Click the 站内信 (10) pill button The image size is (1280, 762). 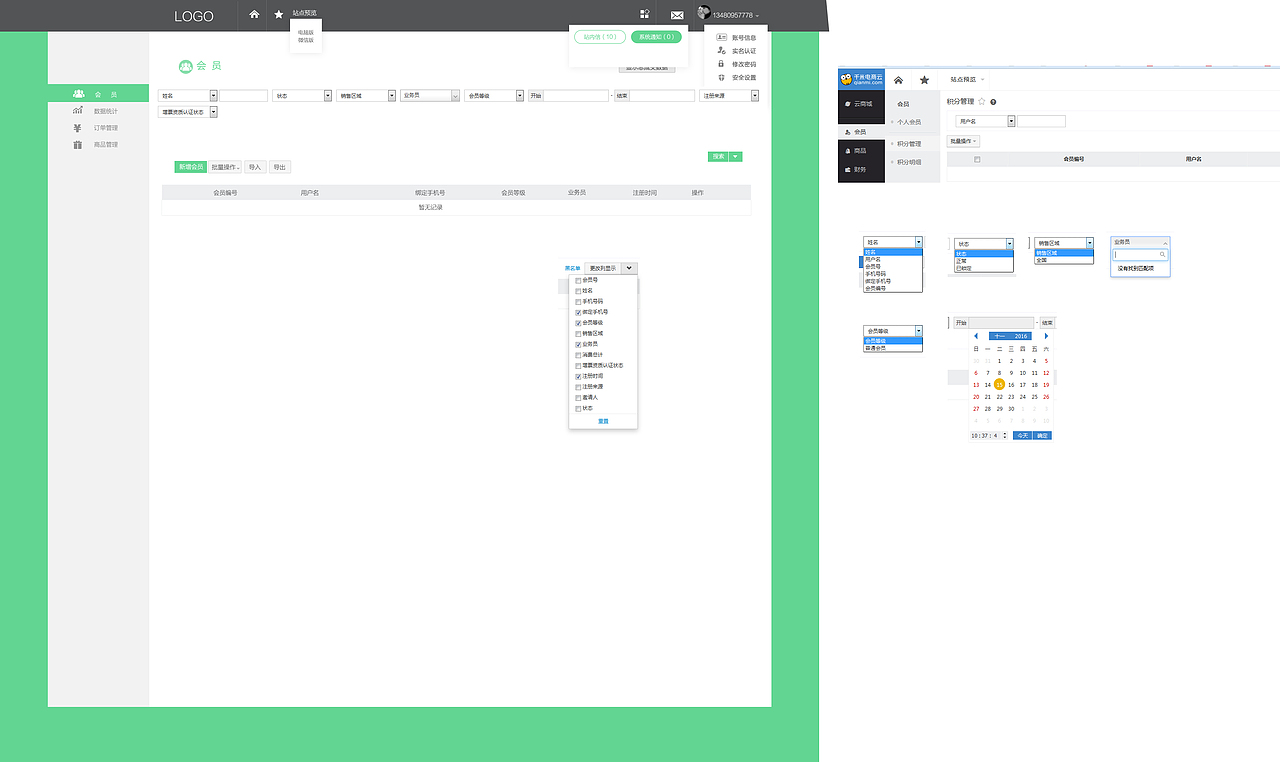(600, 37)
